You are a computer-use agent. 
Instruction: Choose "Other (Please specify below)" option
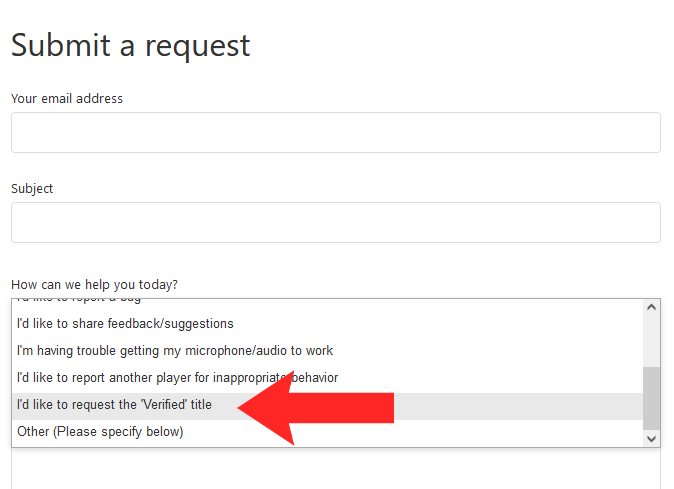(328, 432)
